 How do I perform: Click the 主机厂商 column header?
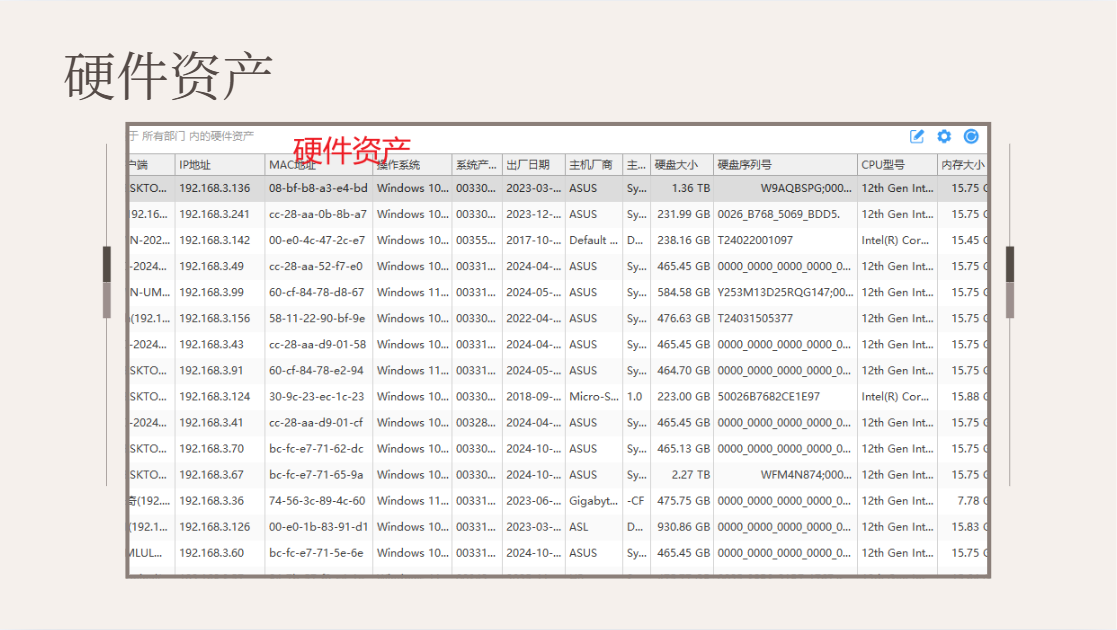593,165
